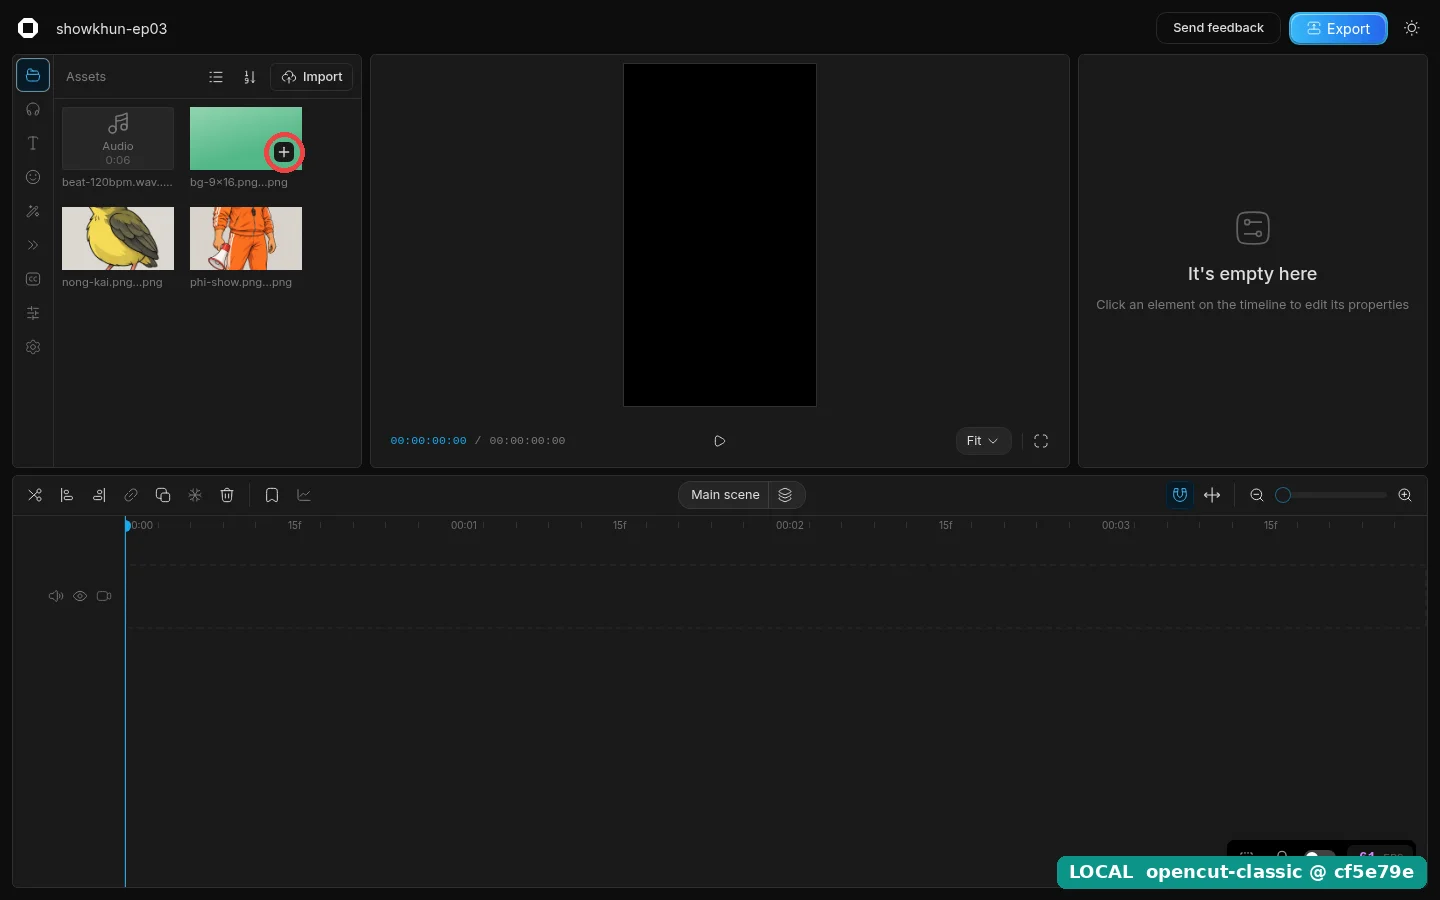Open the Sounds tab in sidebar
The image size is (1440, 900).
(33, 110)
